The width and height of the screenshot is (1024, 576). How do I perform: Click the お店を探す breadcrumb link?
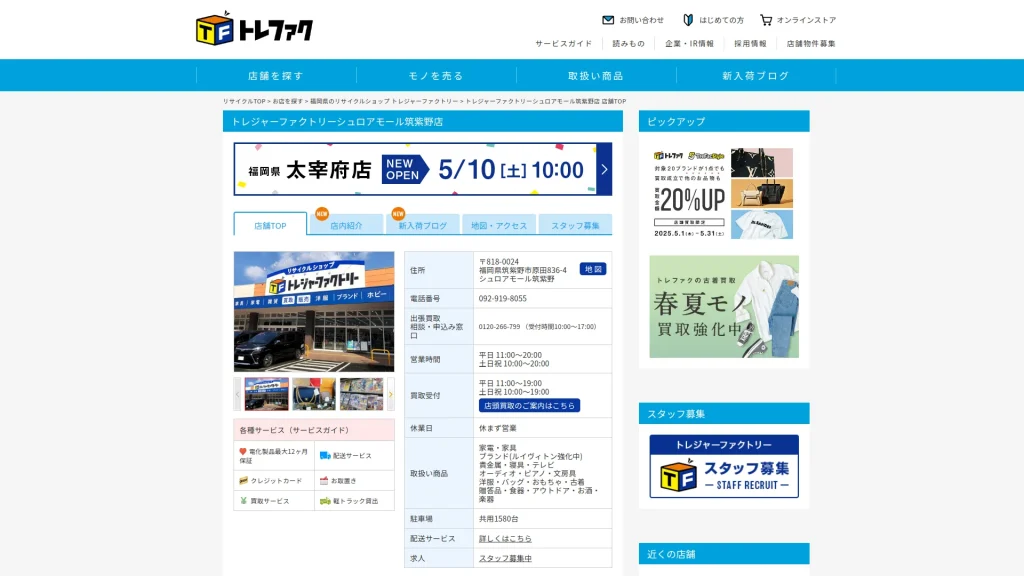coord(287,101)
